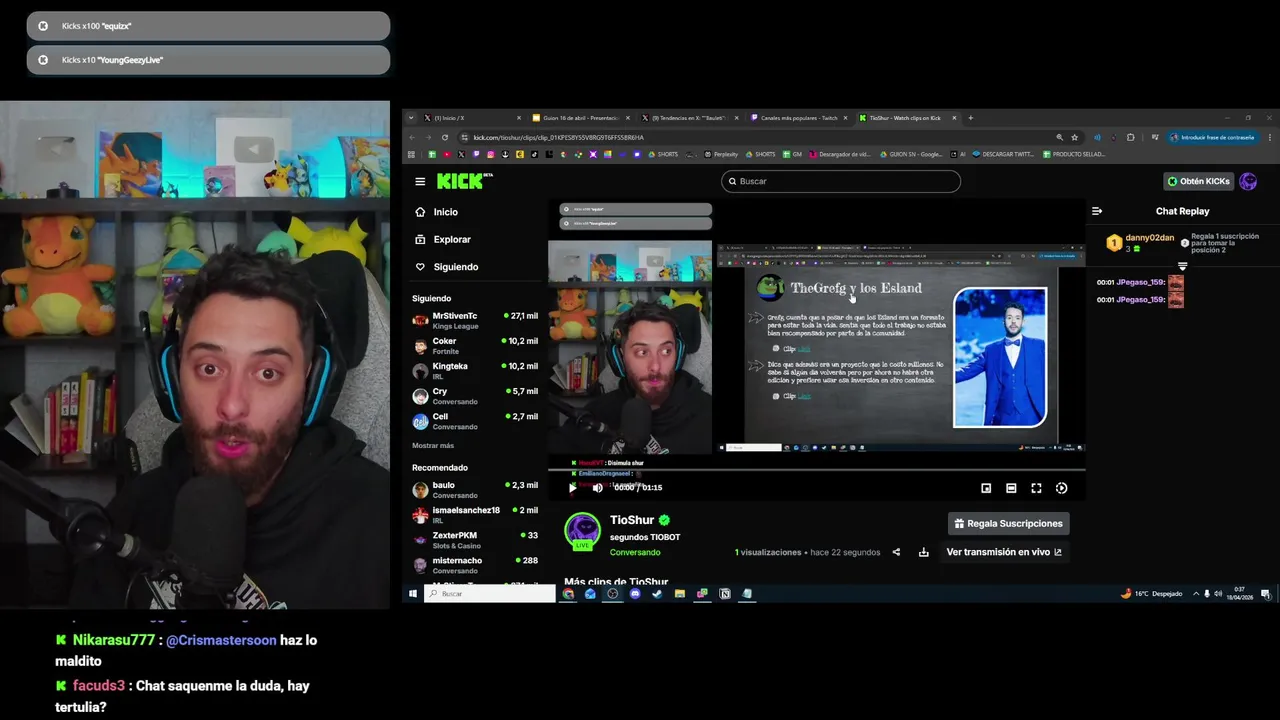Reload the Kick page
Viewport: 1280px width, 720px height.
click(445, 137)
